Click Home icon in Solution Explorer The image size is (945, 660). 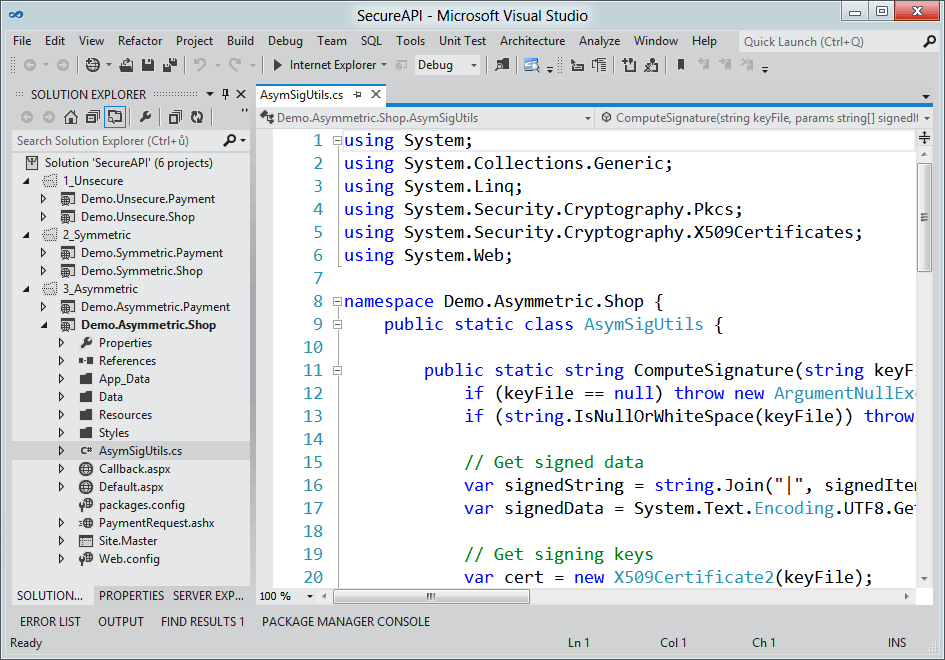pos(71,117)
